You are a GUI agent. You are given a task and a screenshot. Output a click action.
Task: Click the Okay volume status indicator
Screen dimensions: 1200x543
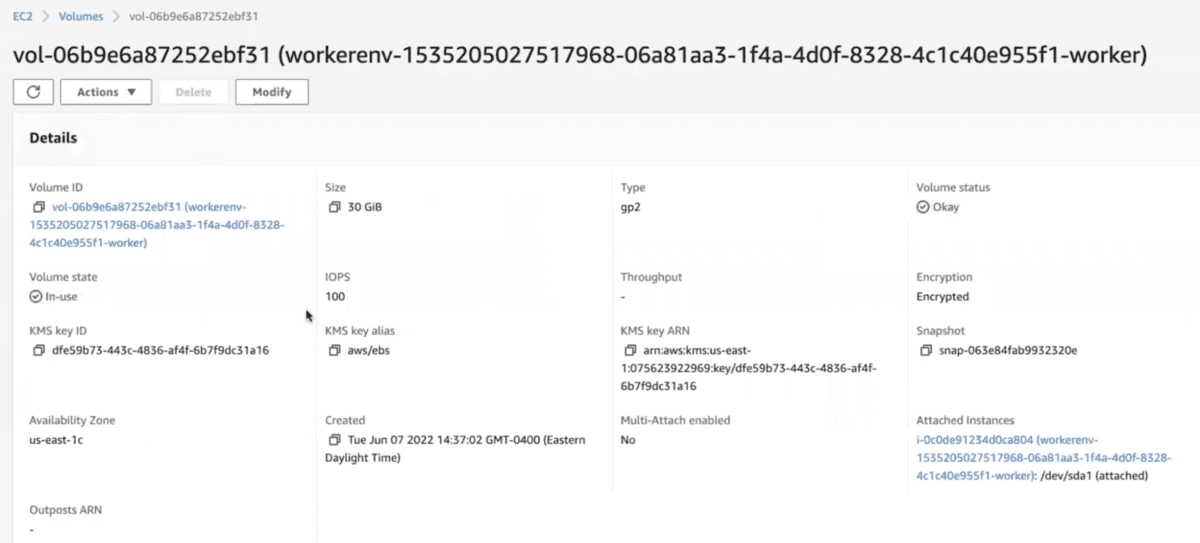tap(938, 207)
